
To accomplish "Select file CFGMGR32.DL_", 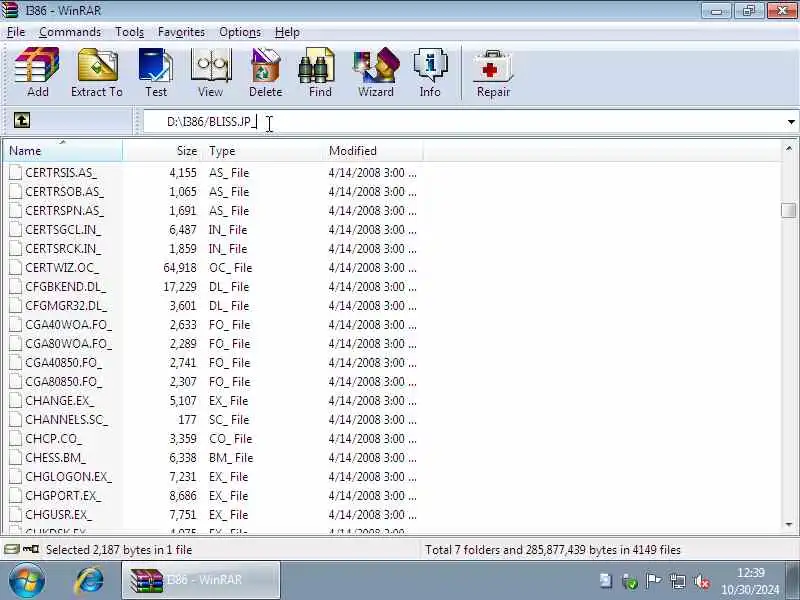I will [x=66, y=306].
